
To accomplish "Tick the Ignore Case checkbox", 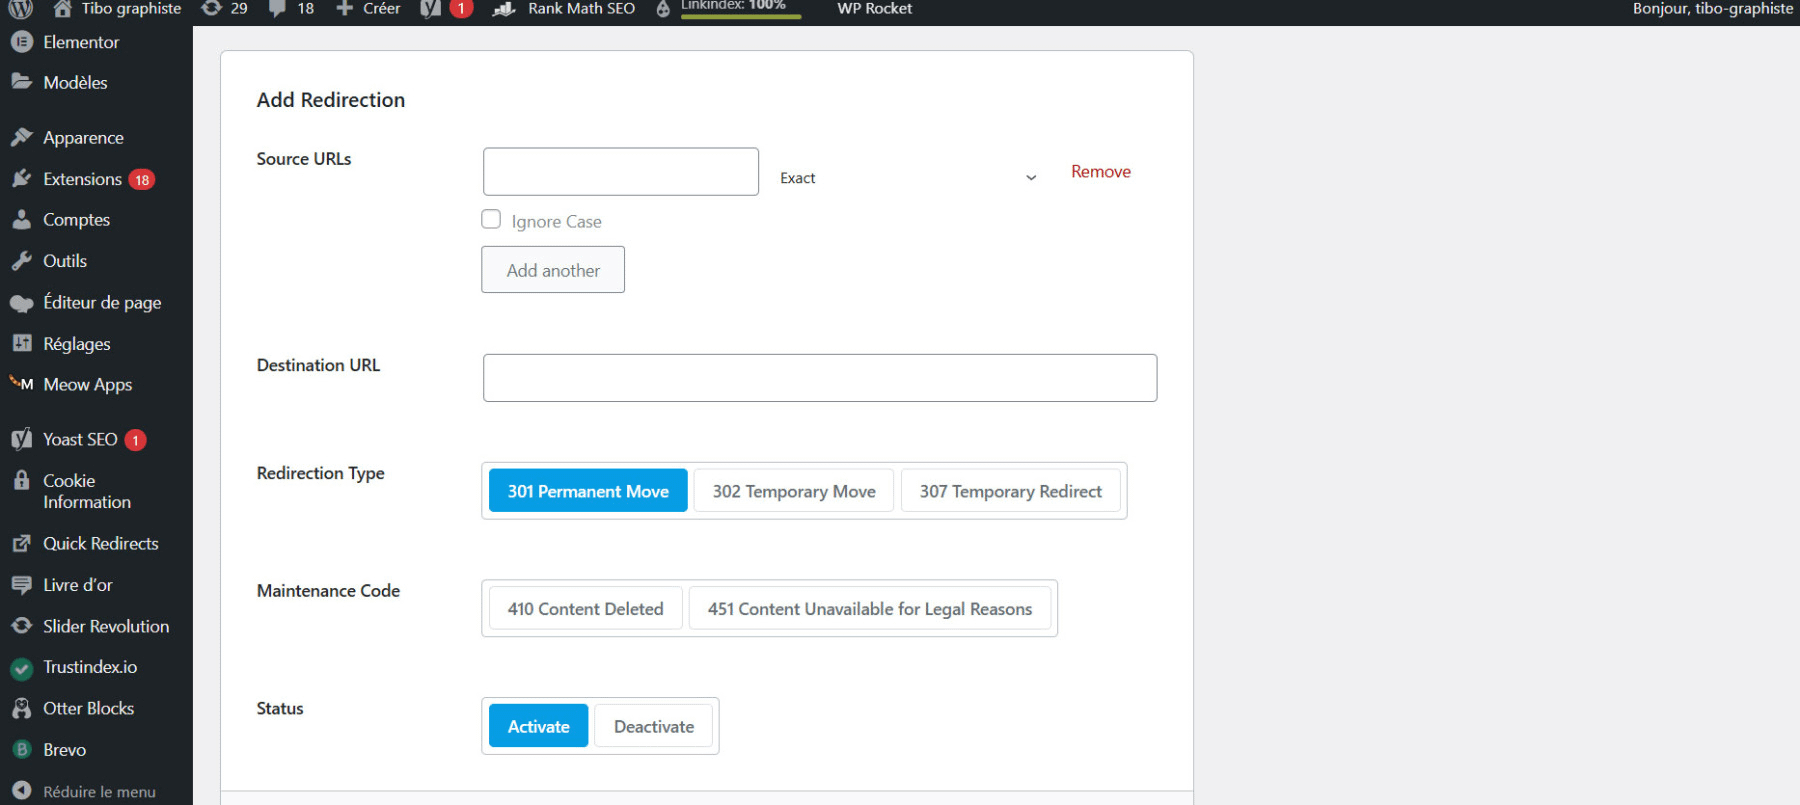I will 491,219.
